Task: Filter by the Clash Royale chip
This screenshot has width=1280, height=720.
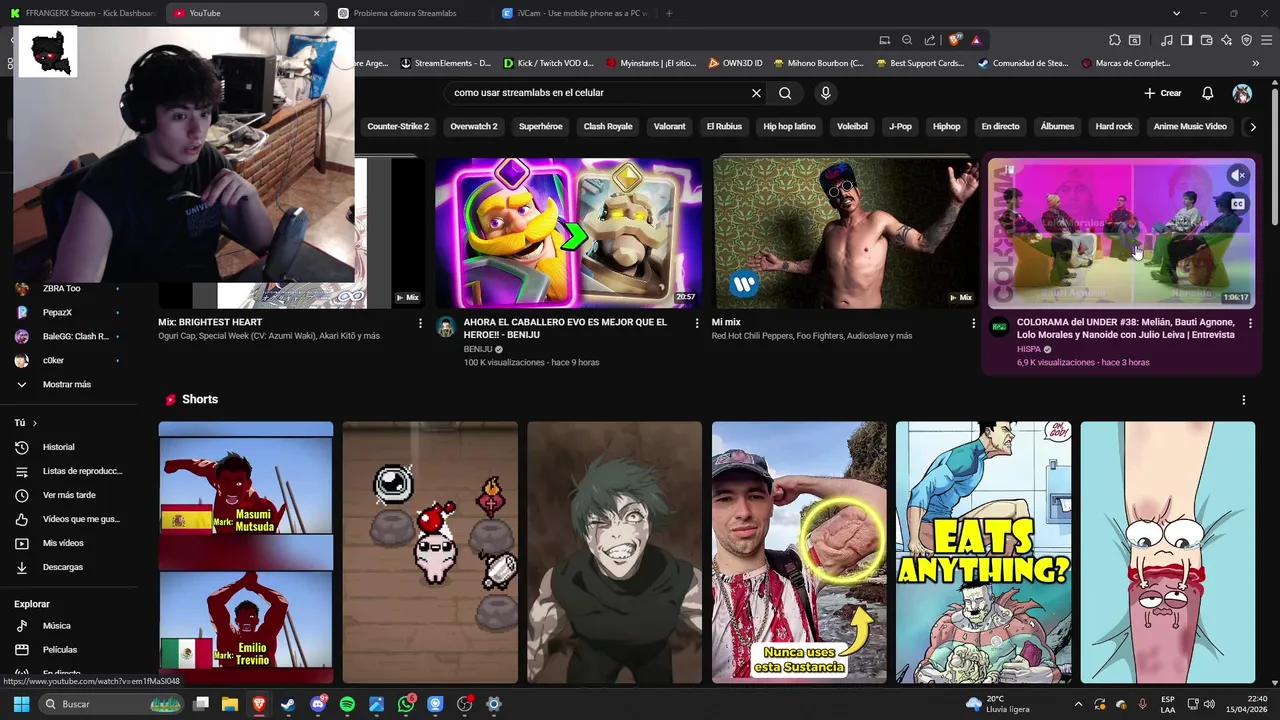Action: (608, 127)
